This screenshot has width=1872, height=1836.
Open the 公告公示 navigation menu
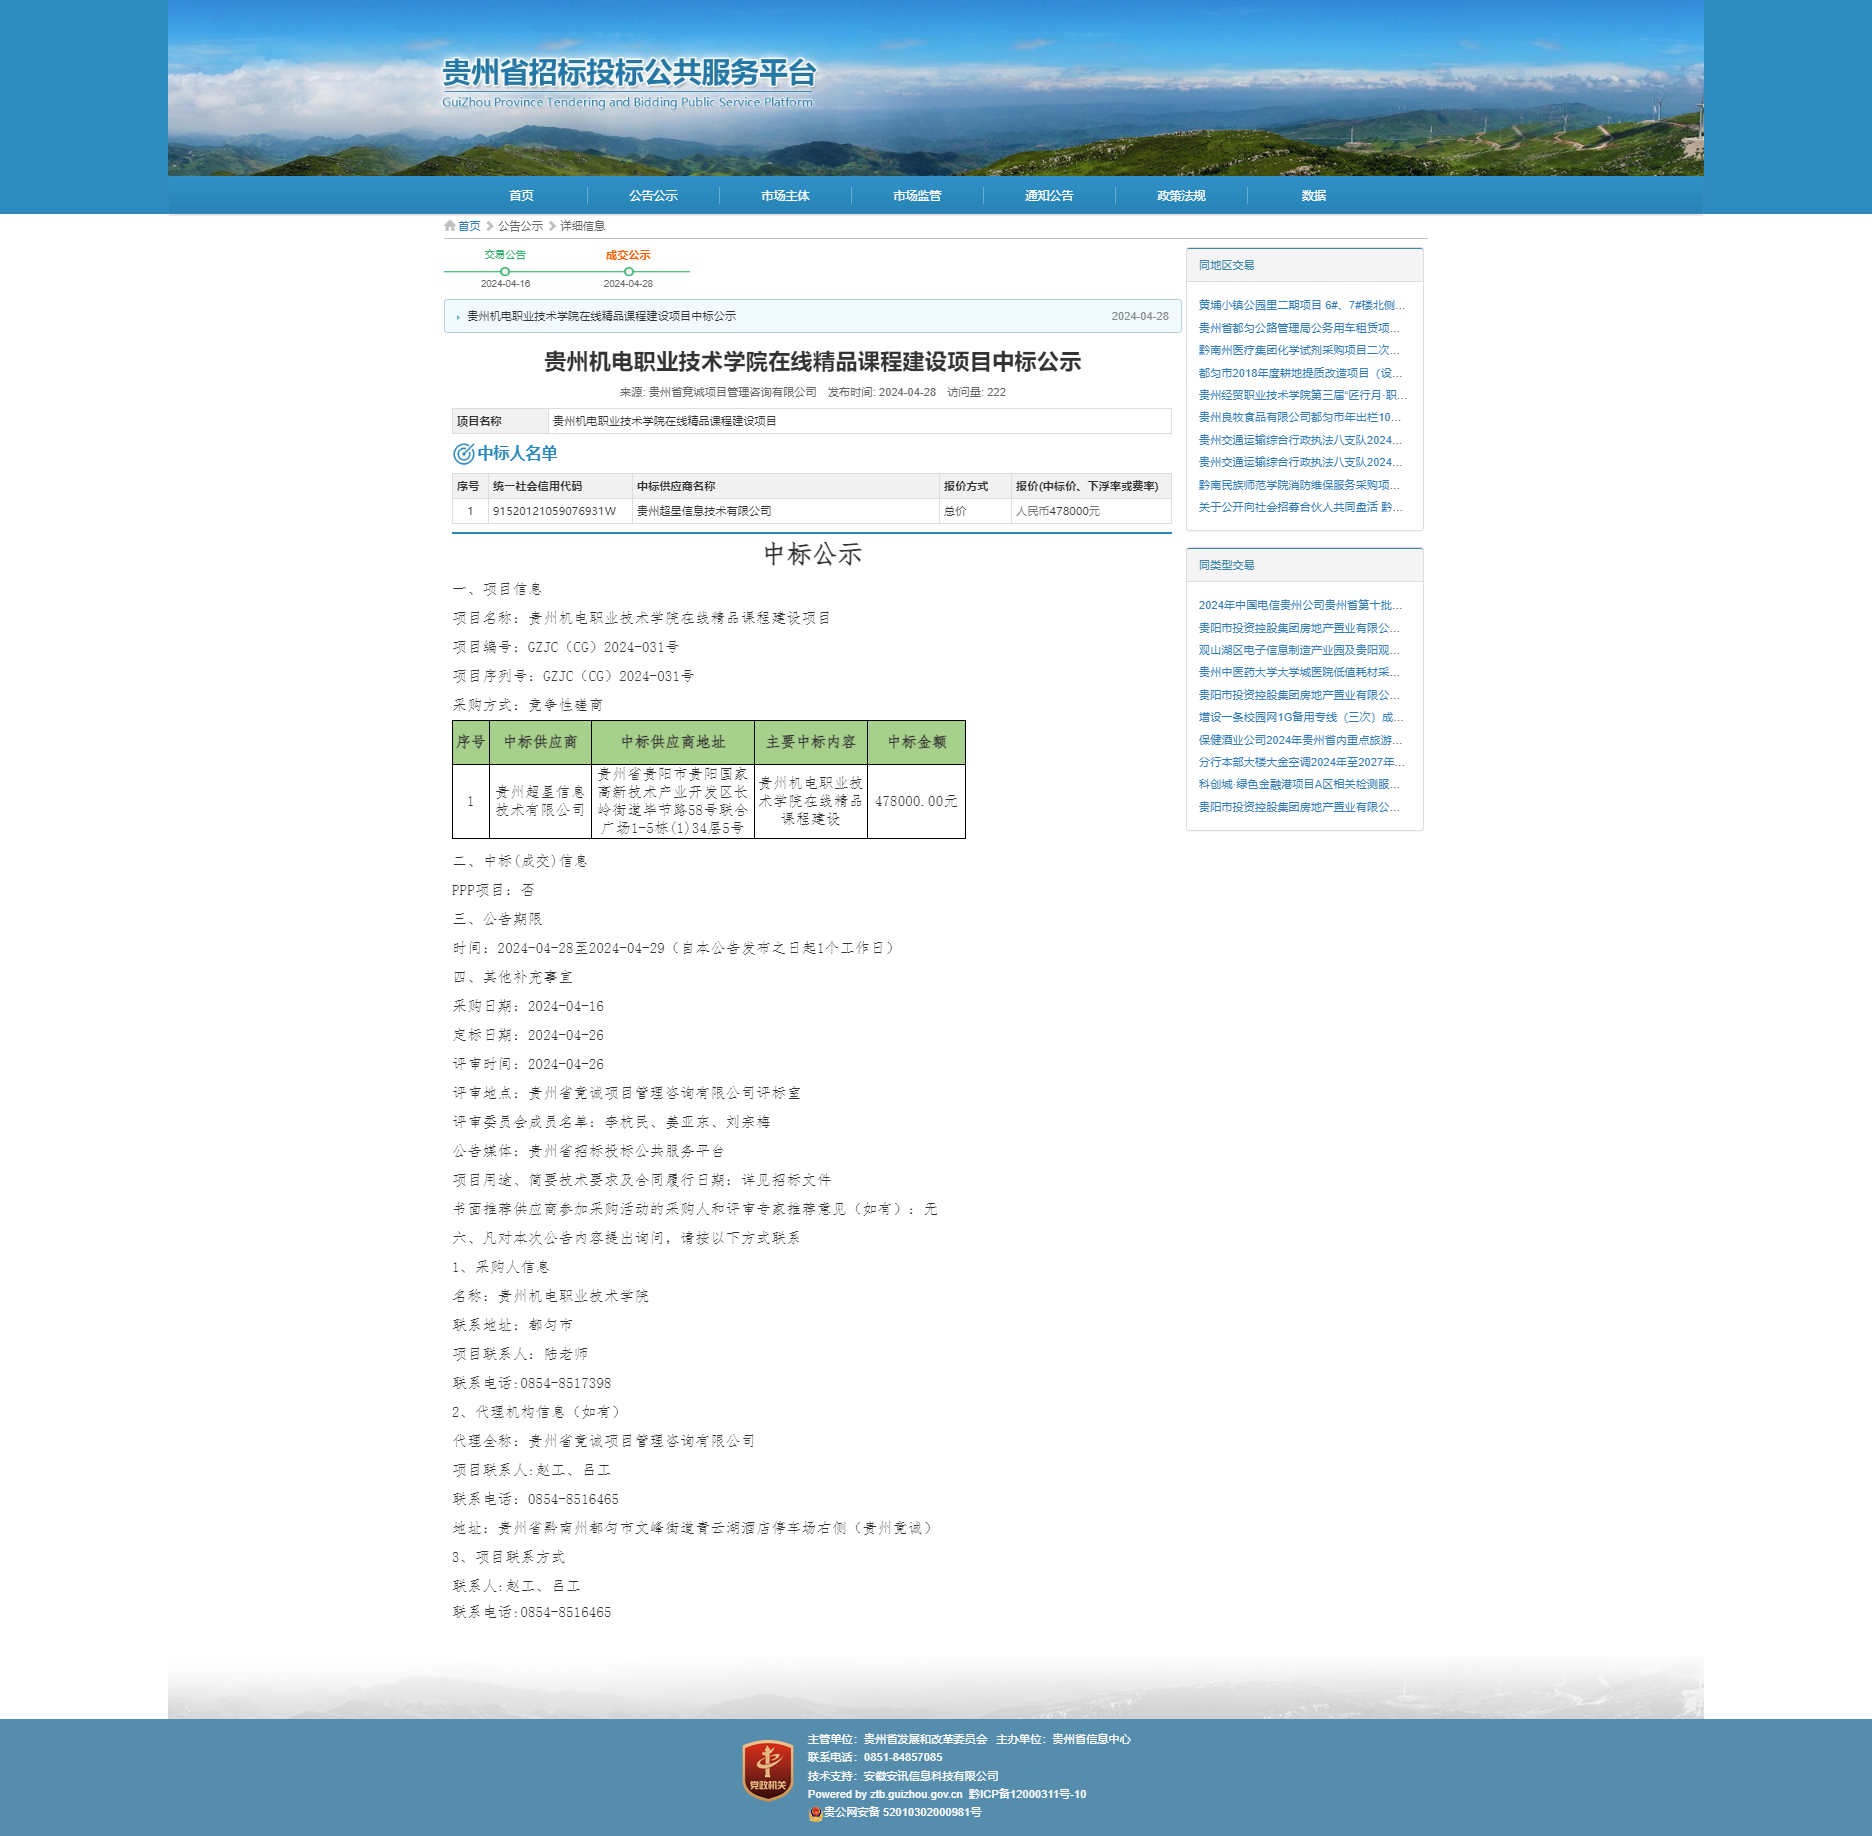[x=653, y=196]
